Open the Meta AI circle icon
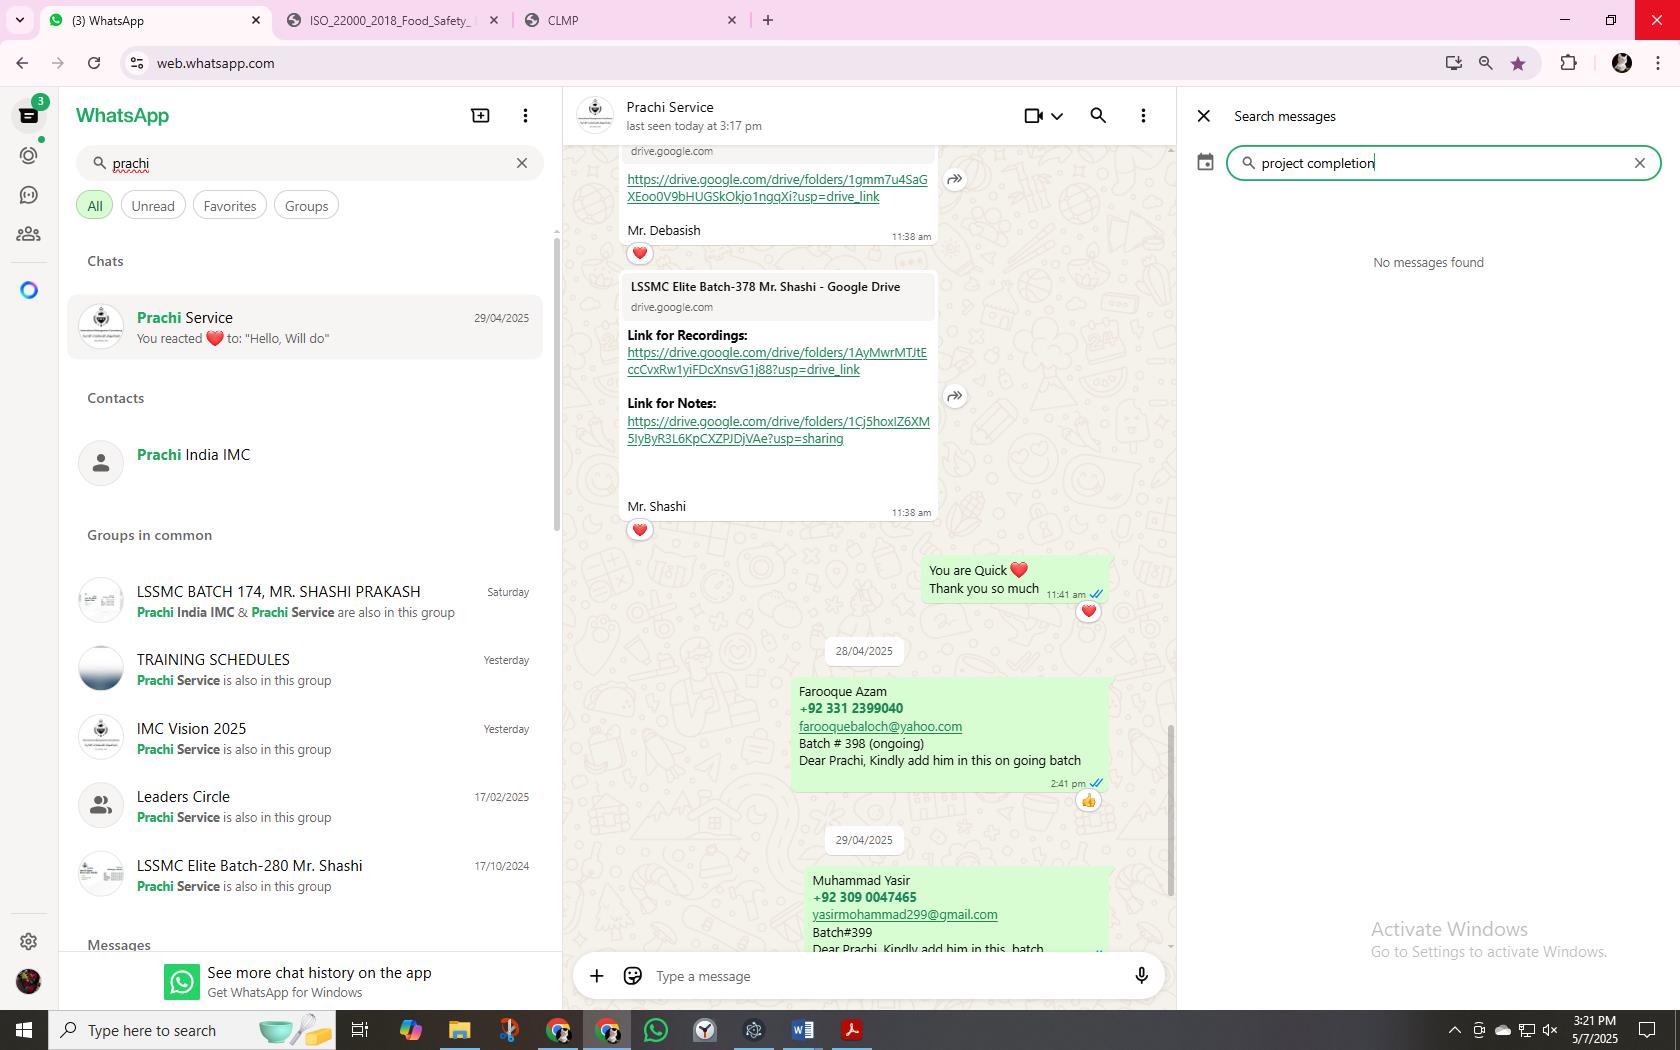The width and height of the screenshot is (1680, 1050). click(x=29, y=290)
